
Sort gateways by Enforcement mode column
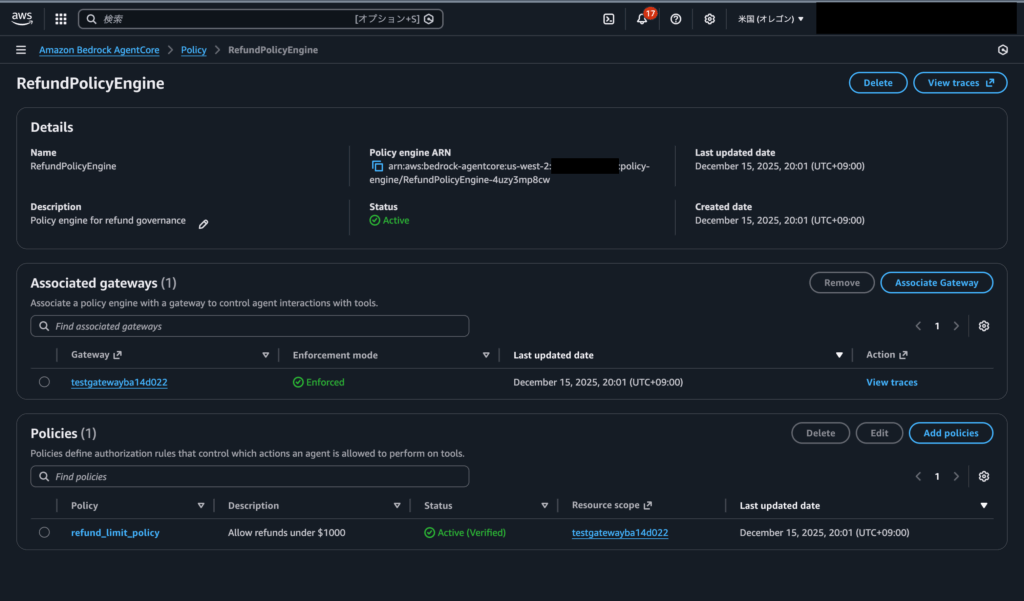tap(486, 355)
